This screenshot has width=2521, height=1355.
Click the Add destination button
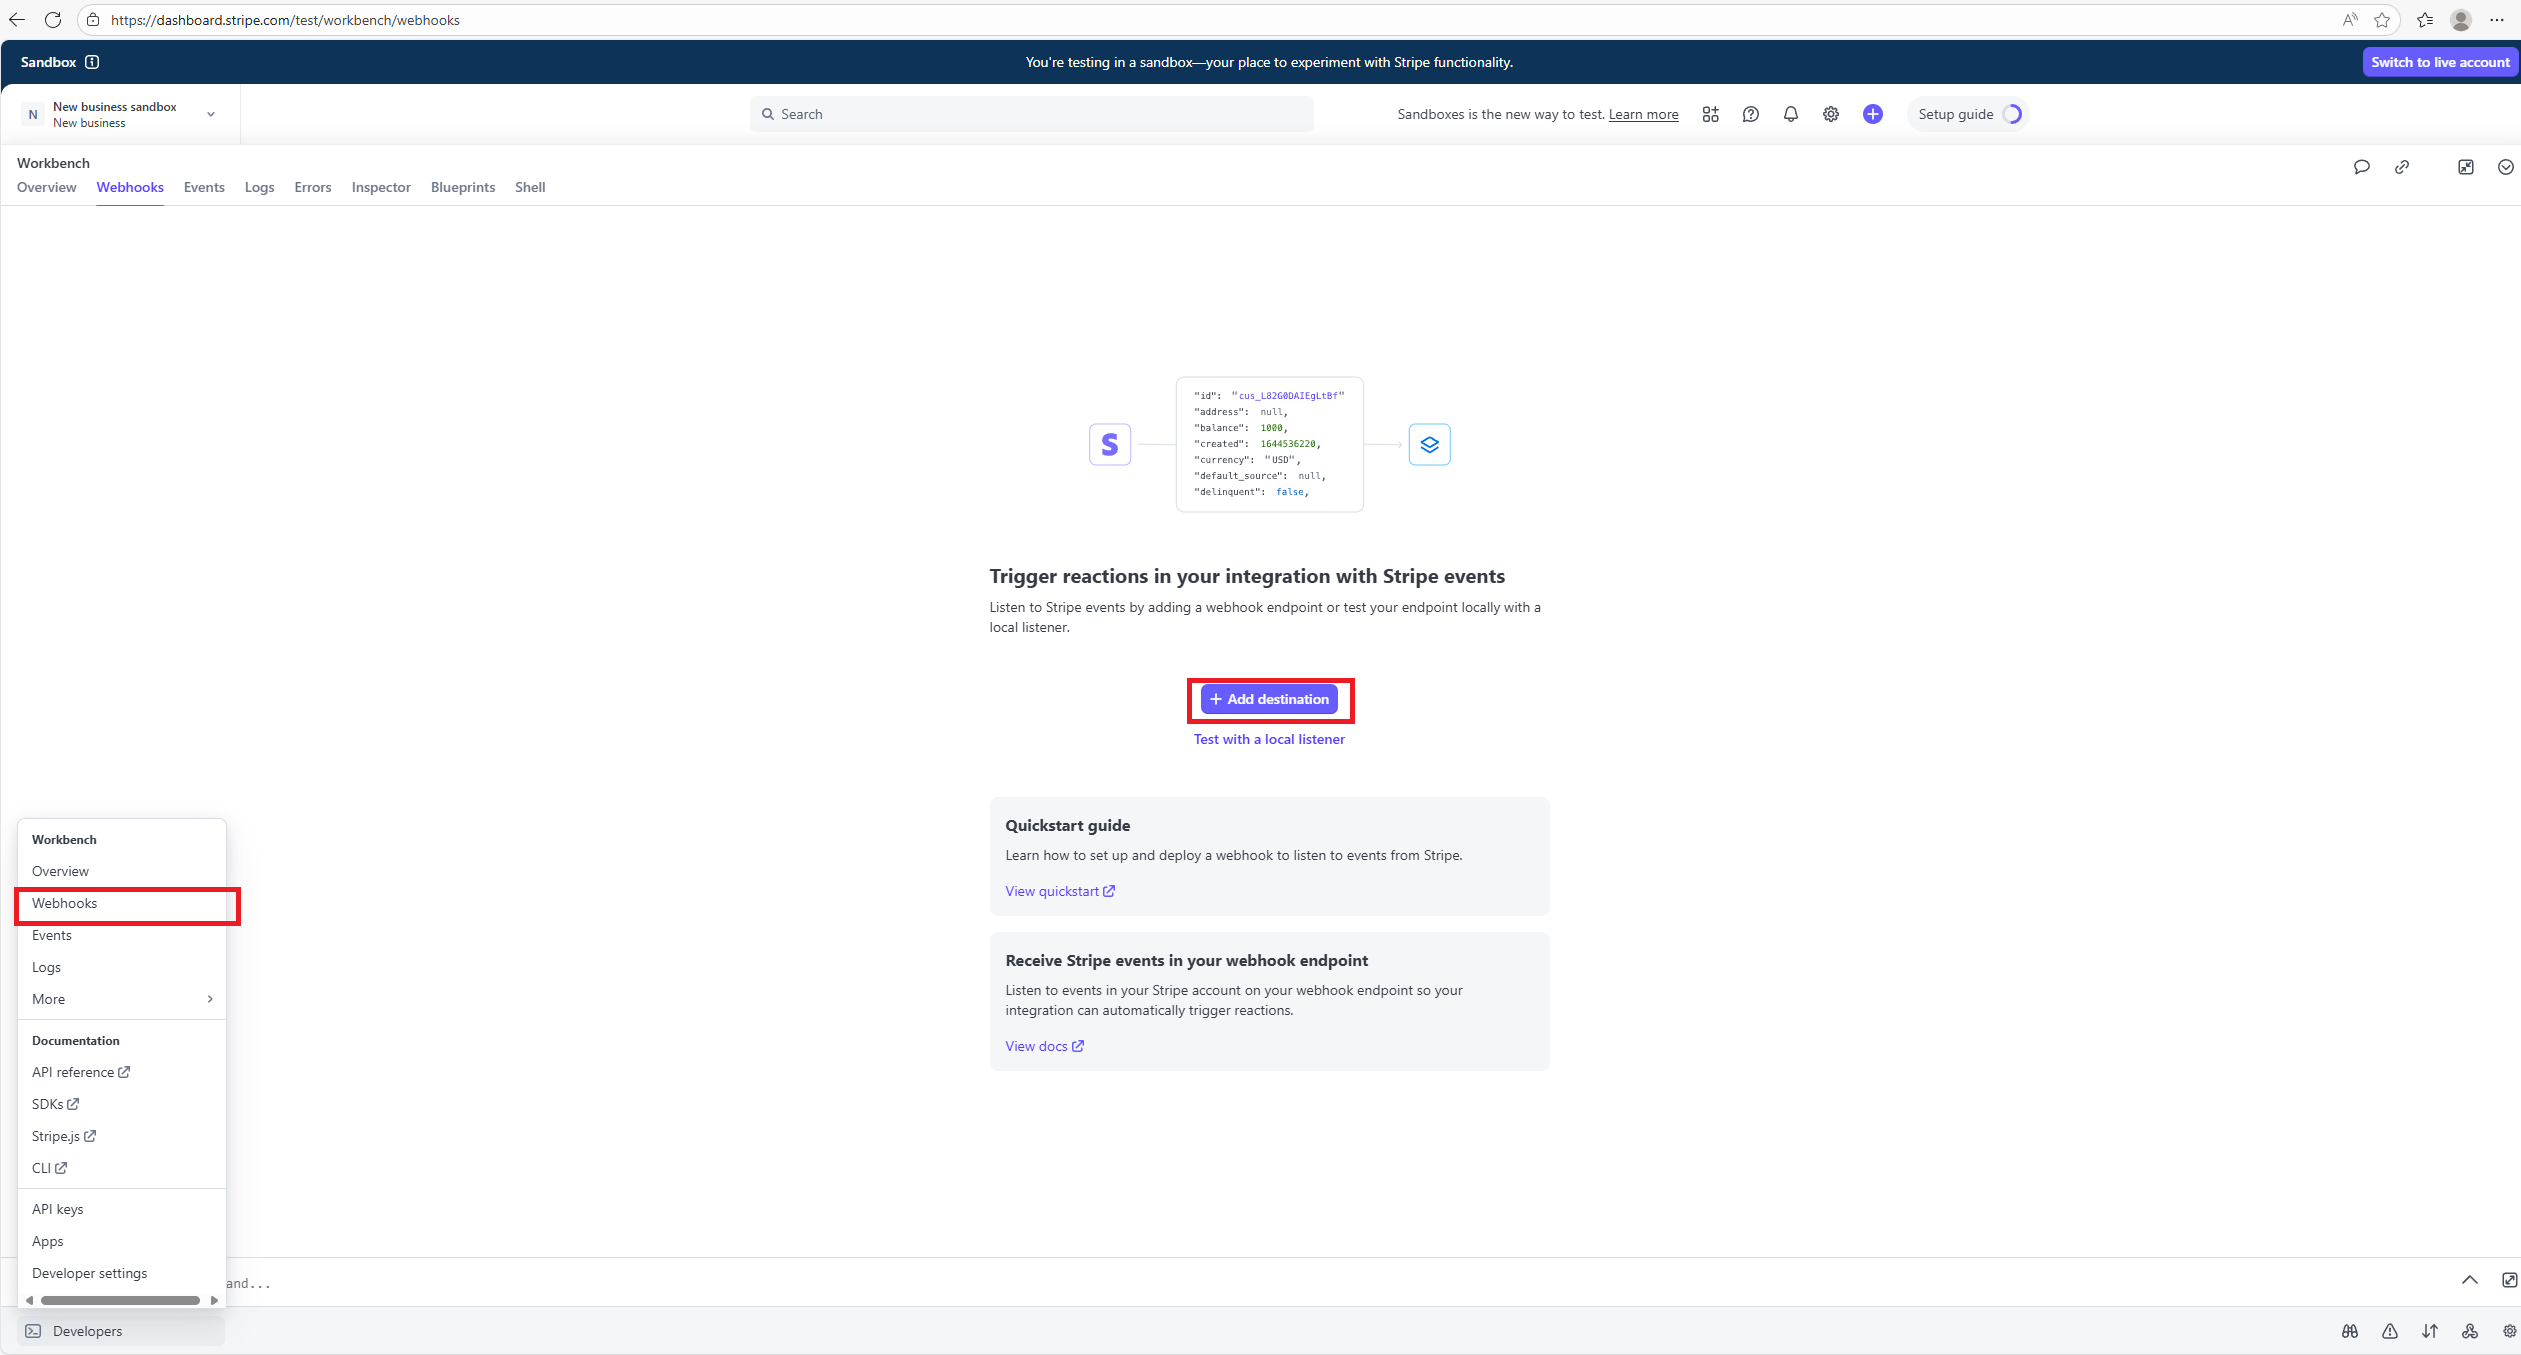1268,699
